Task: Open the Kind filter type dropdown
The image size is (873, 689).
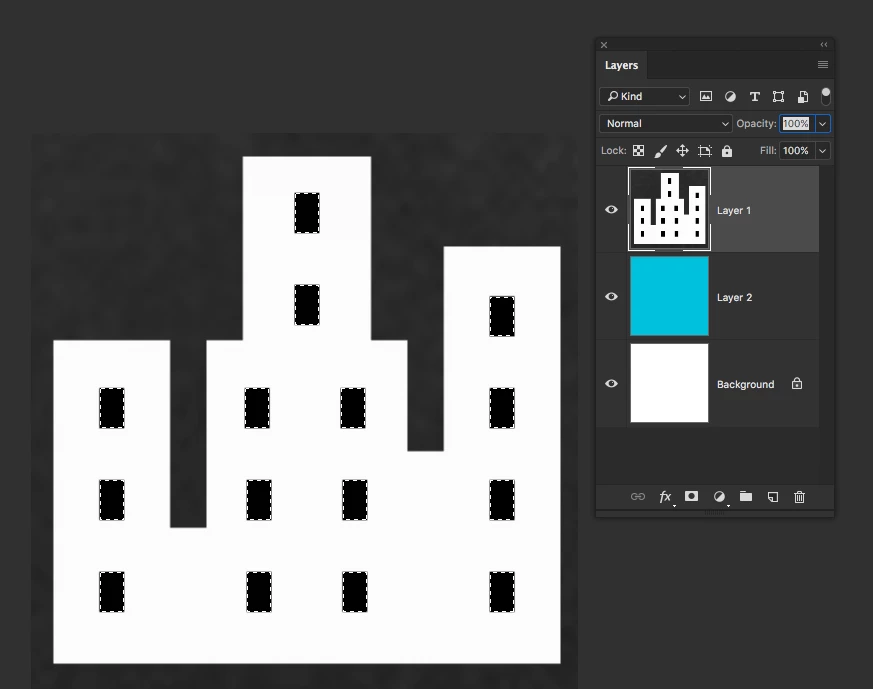Action: 644,96
